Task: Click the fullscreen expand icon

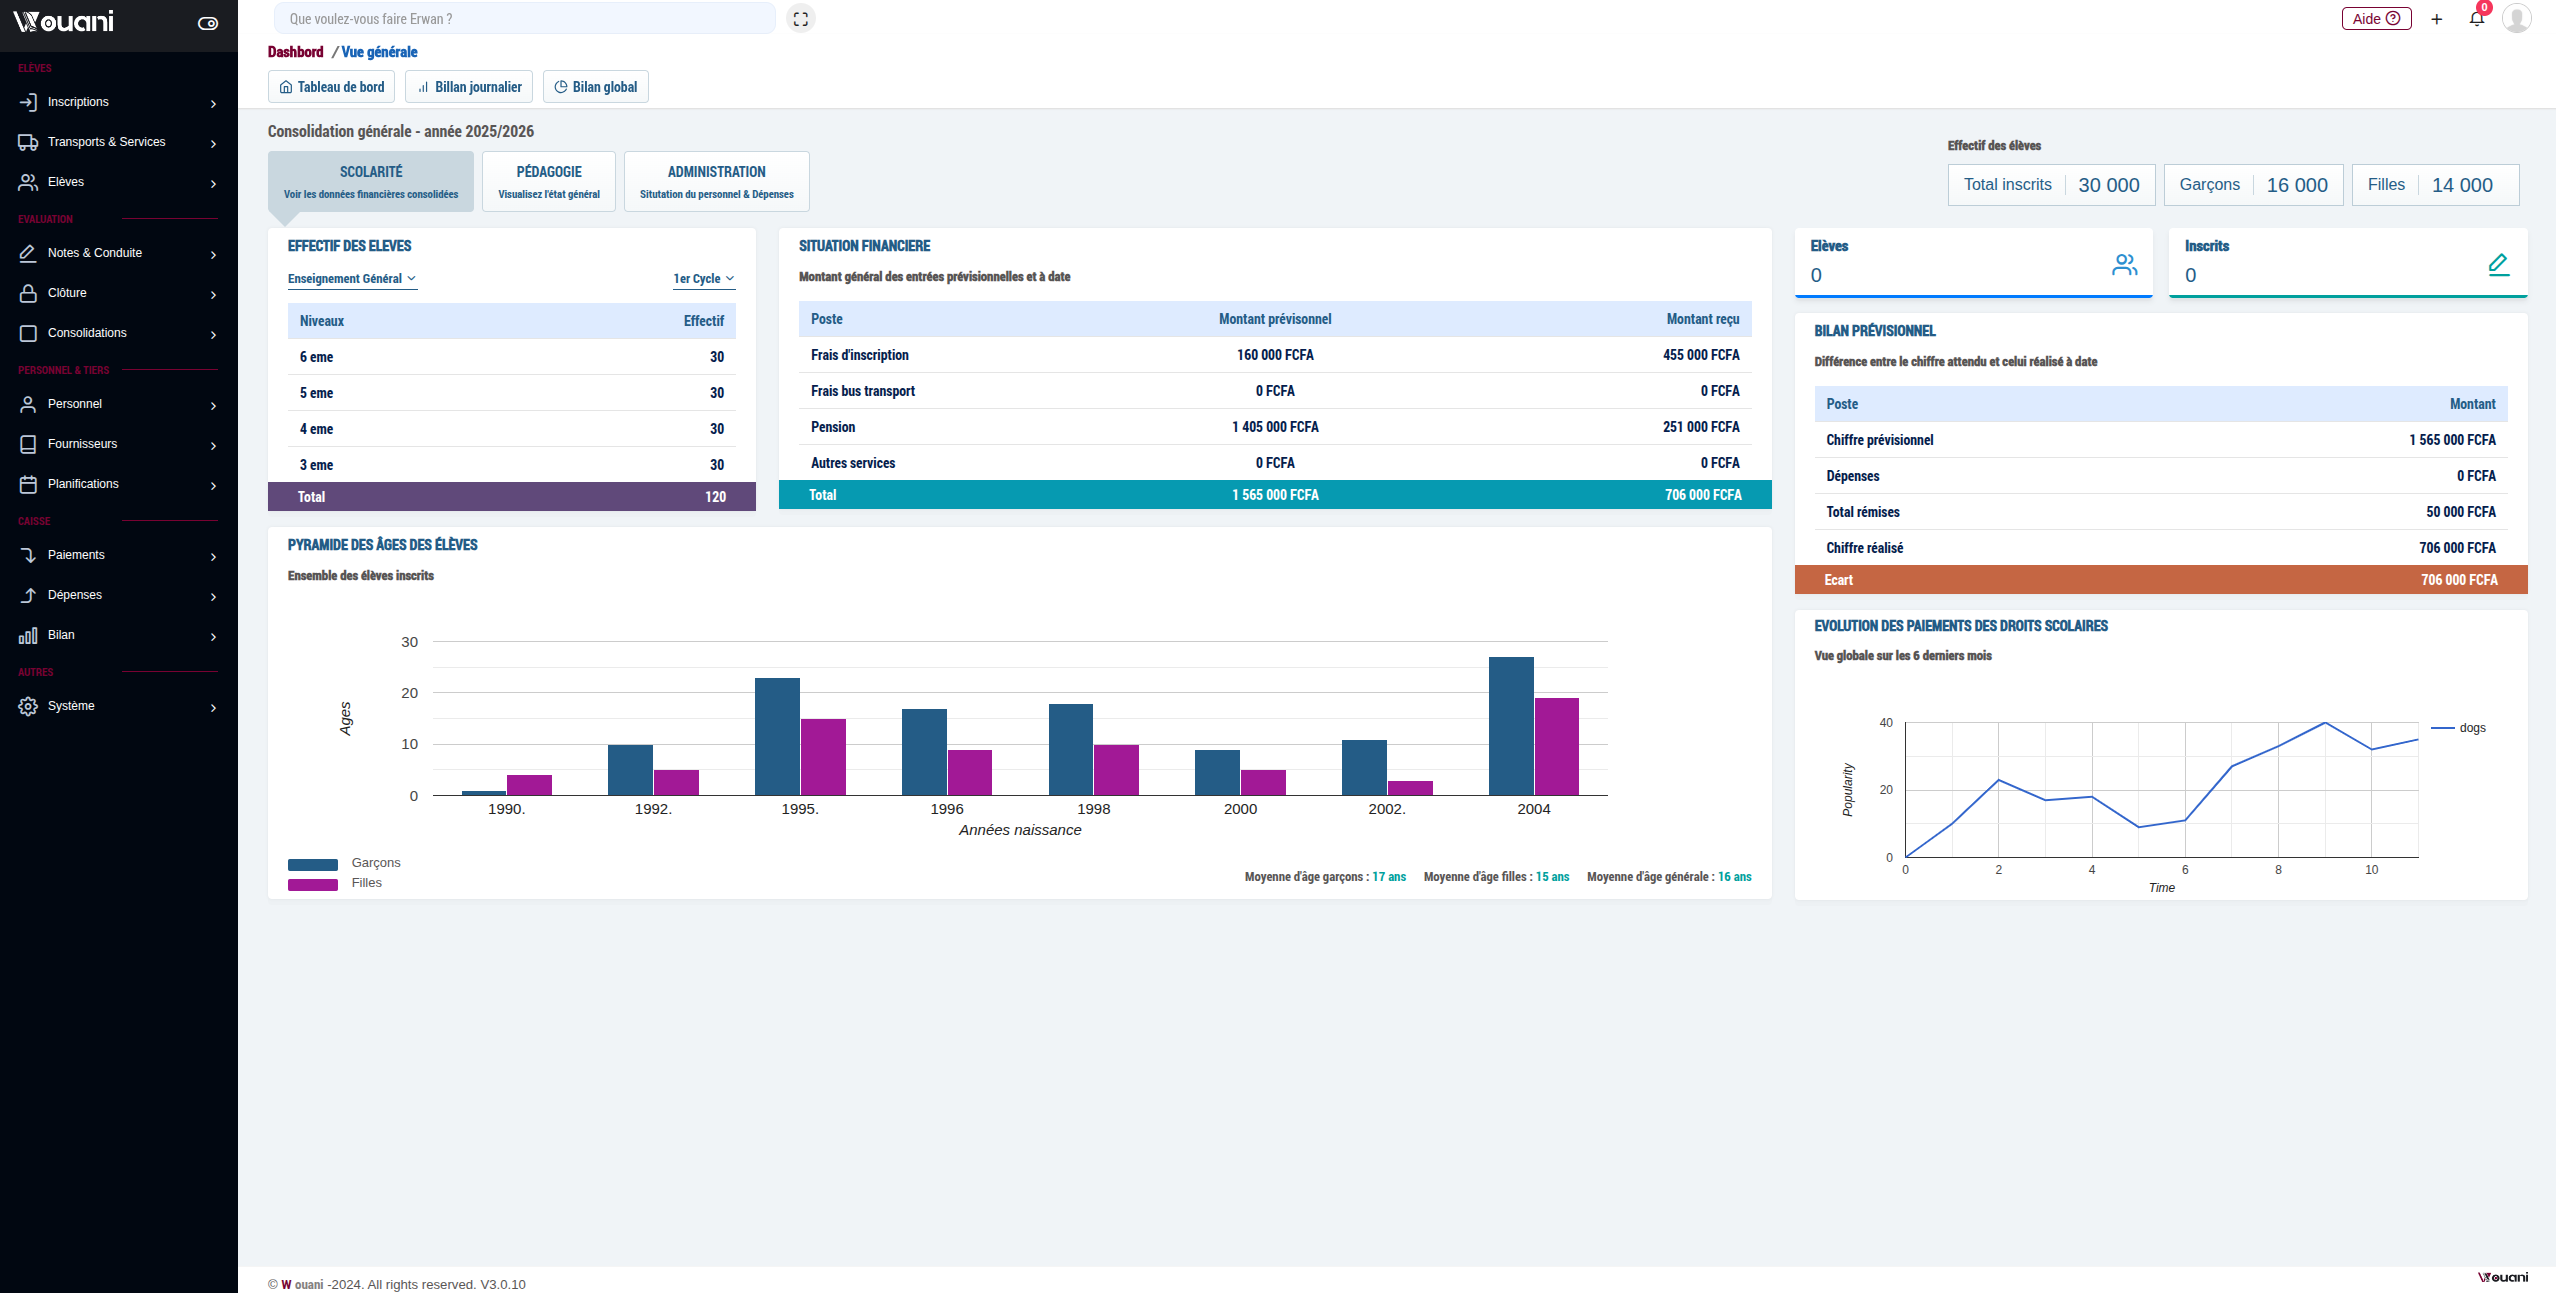Action: coord(801,19)
